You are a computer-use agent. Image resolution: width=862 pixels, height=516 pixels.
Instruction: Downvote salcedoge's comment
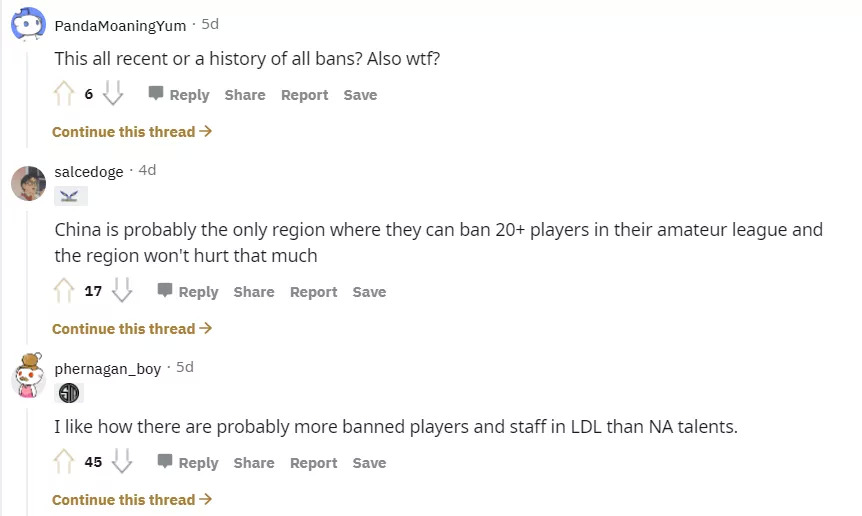(122, 291)
